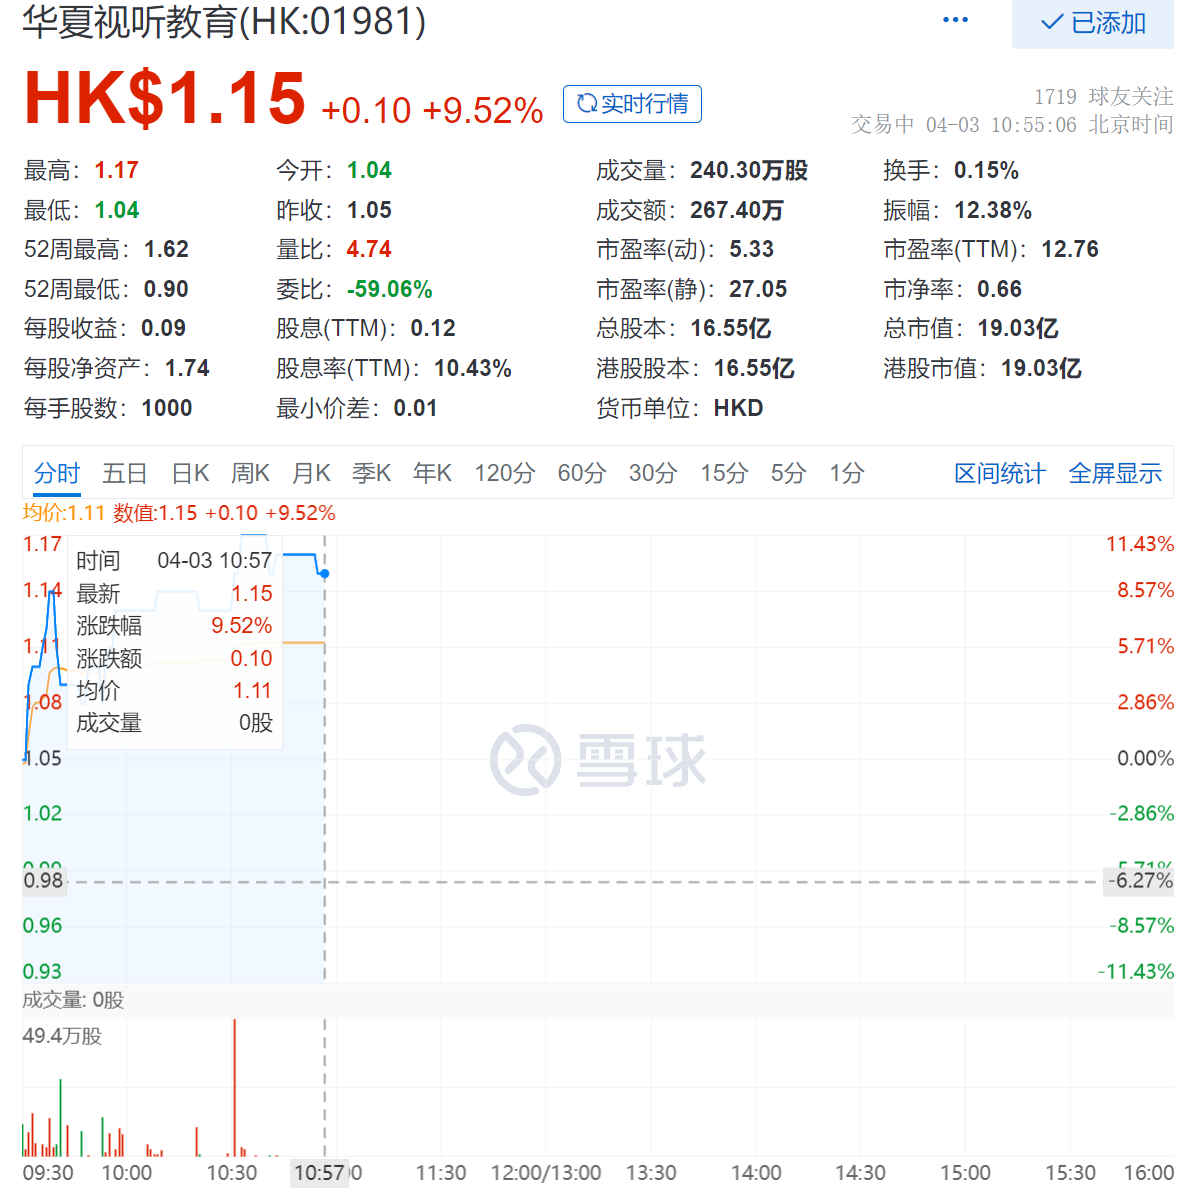Select the 季K chart tab
Viewport: 1189px width, 1200px height.
pos(371,473)
